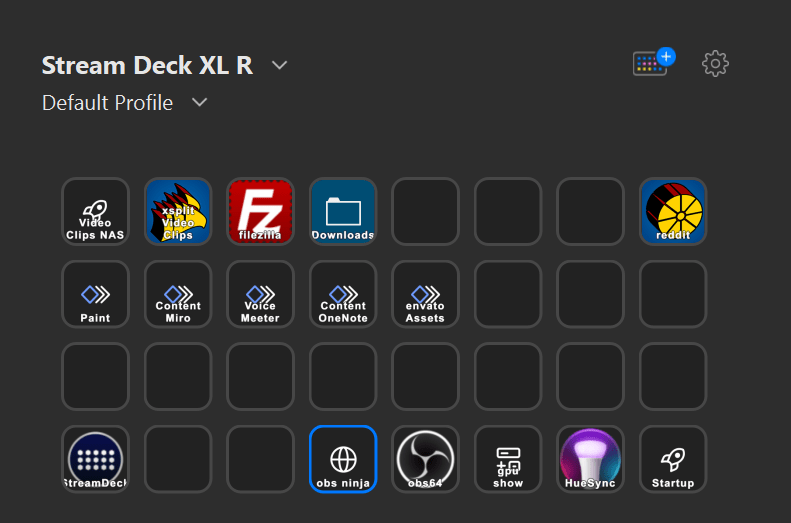Select the empty key right of Downloads
This screenshot has width=791, height=523.
pyautogui.click(x=425, y=211)
